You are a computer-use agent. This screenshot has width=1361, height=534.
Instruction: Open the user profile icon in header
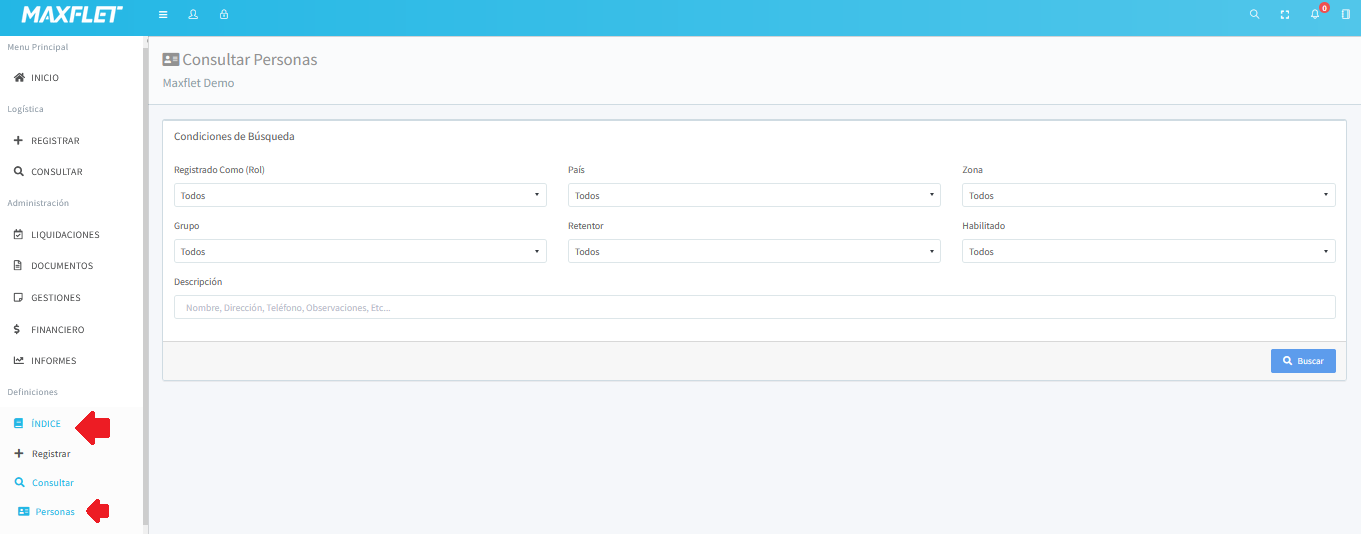(x=193, y=15)
